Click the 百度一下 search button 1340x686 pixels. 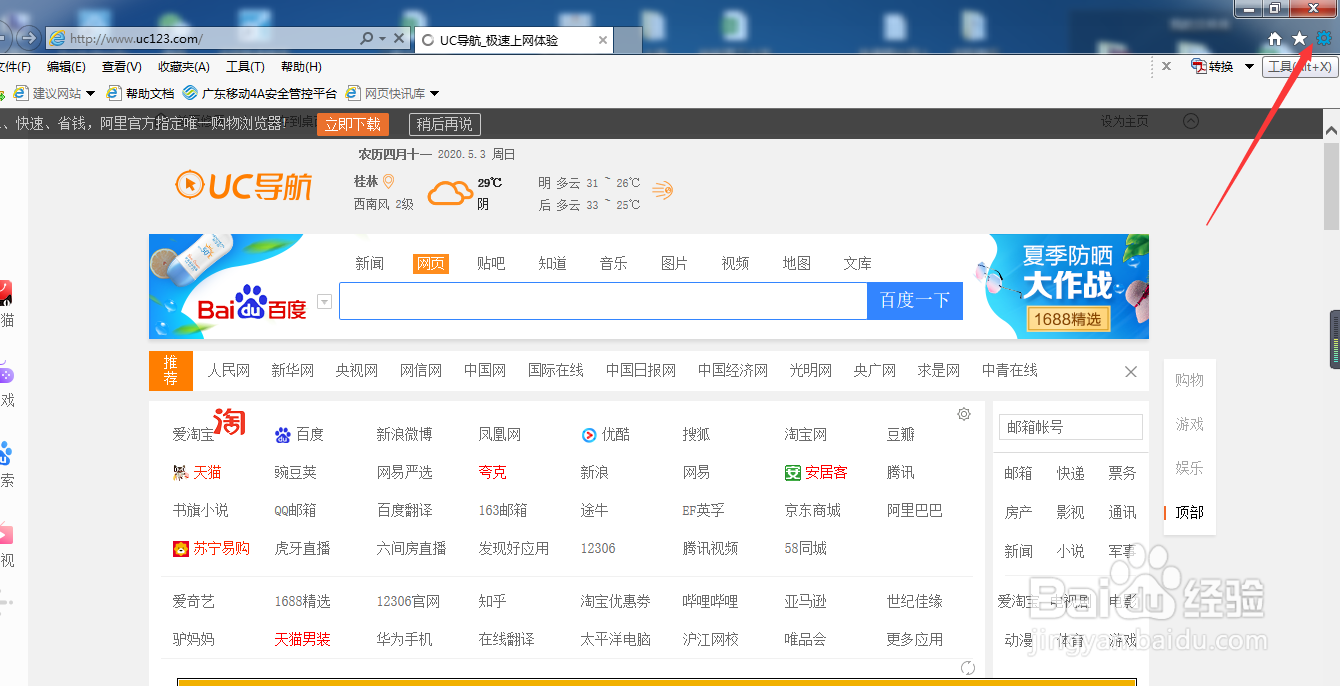point(915,301)
